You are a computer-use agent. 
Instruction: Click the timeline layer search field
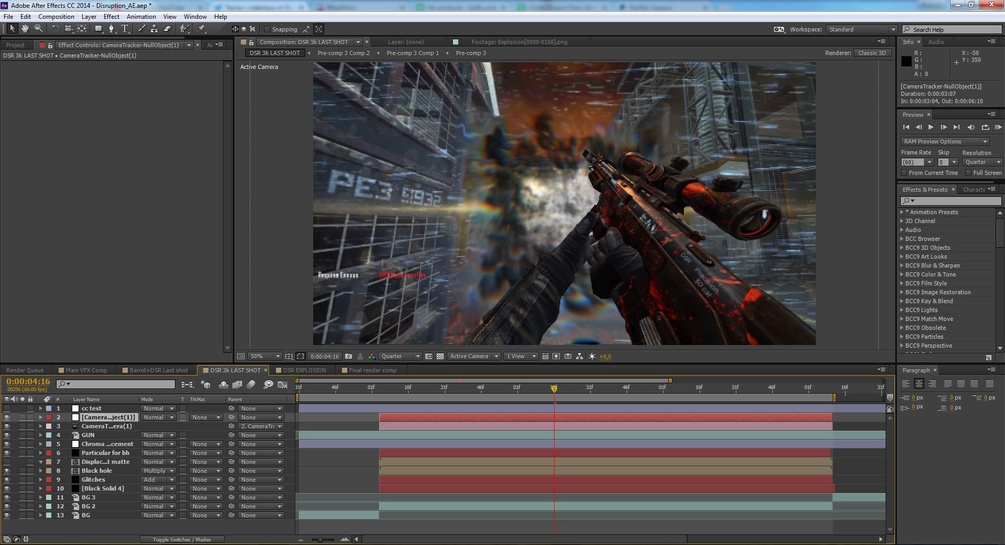coord(115,384)
